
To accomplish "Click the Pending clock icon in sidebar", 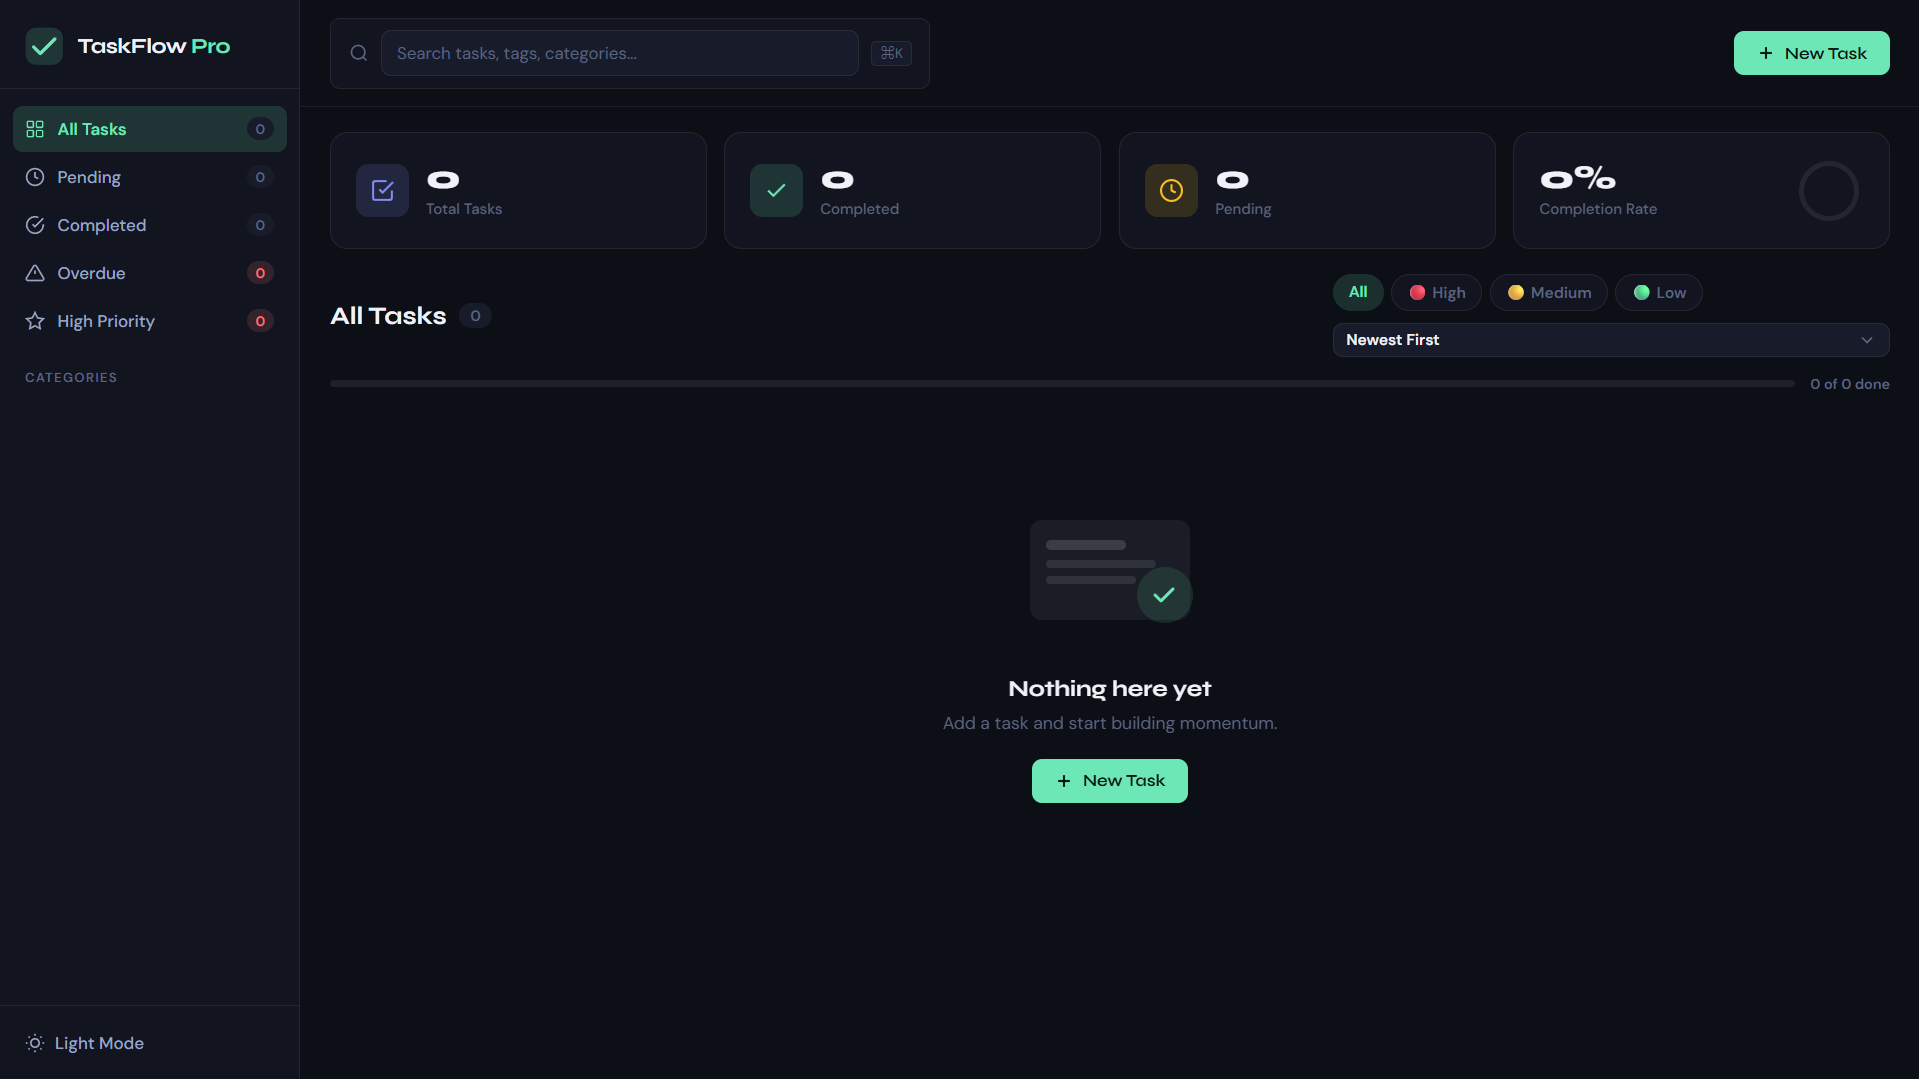I will [x=35, y=177].
